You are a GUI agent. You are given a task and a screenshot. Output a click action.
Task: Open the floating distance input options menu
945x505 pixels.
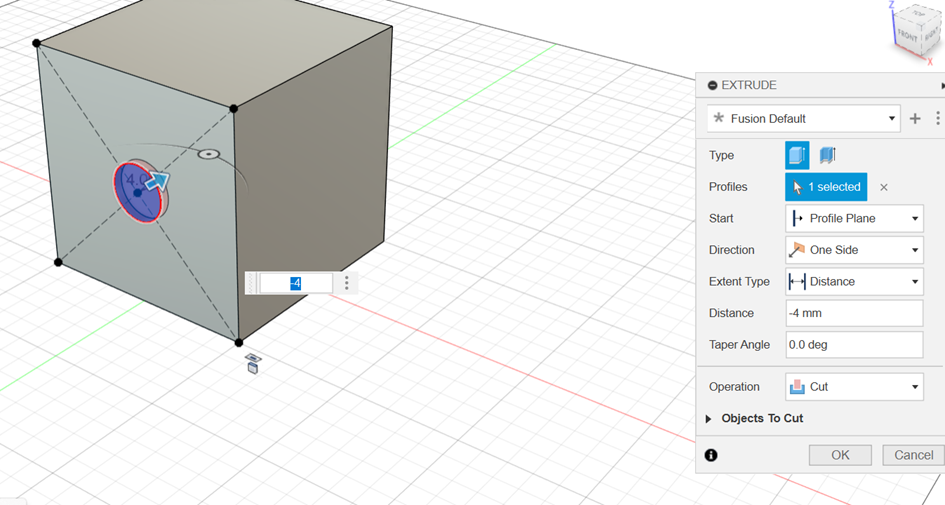(347, 283)
